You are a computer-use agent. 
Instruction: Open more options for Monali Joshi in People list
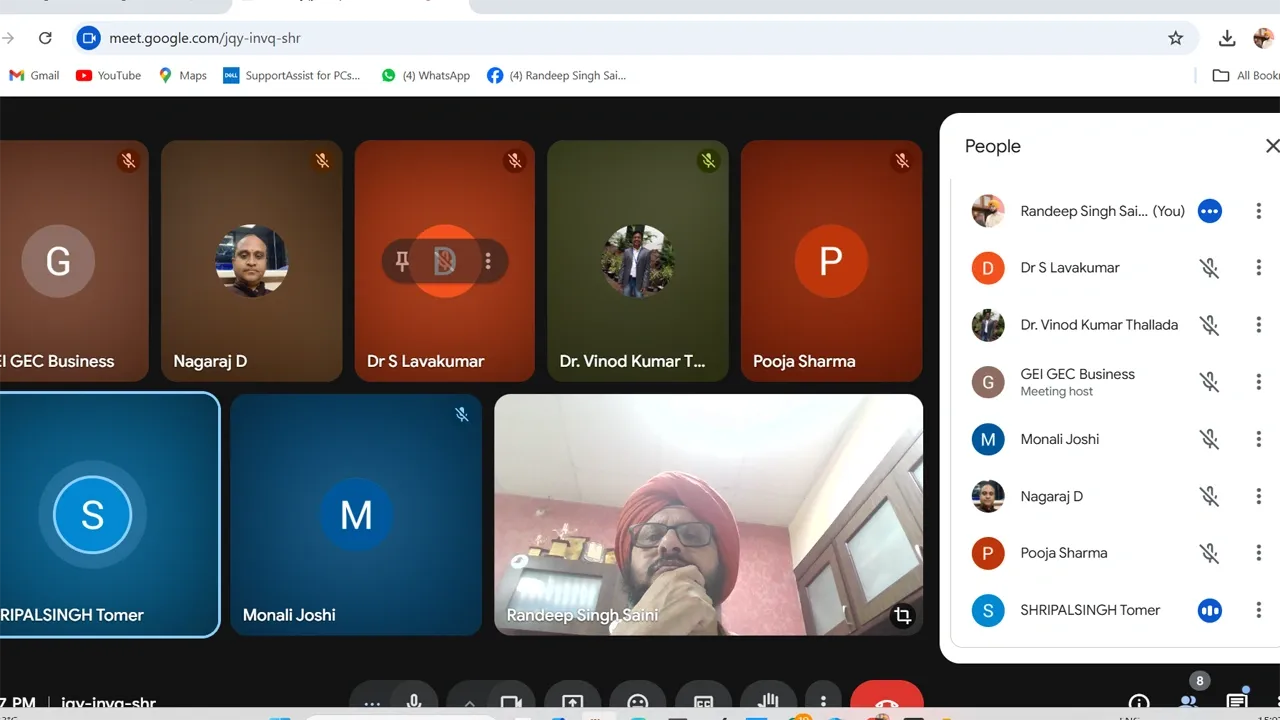1258,439
